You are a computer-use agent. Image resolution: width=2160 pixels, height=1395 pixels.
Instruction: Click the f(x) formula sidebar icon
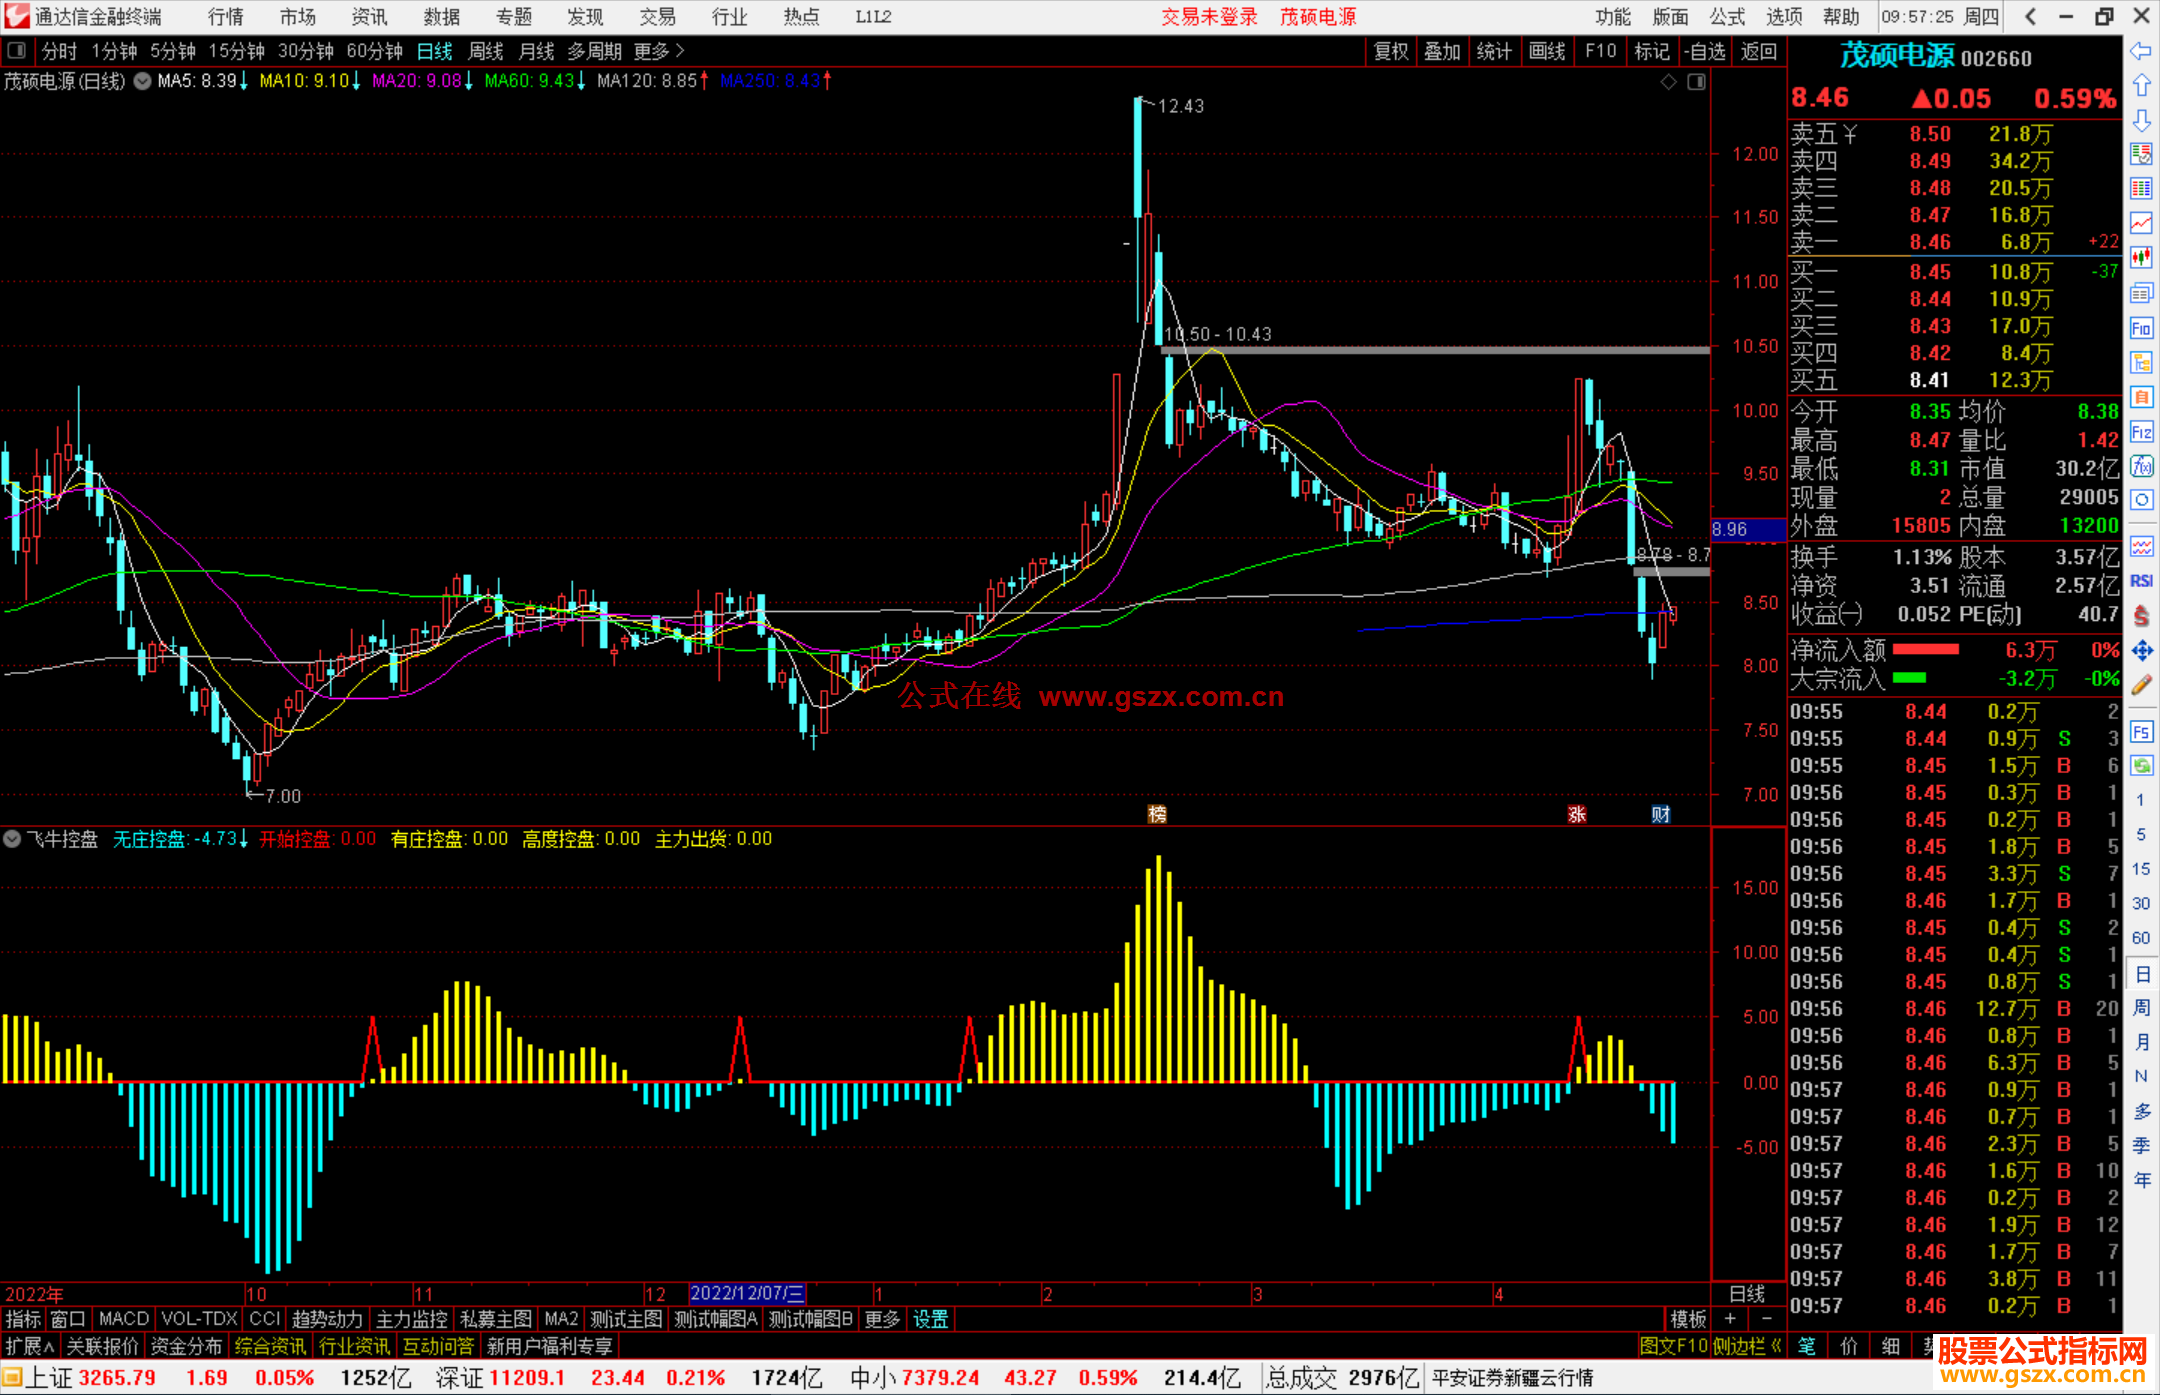pyautogui.click(x=2141, y=466)
